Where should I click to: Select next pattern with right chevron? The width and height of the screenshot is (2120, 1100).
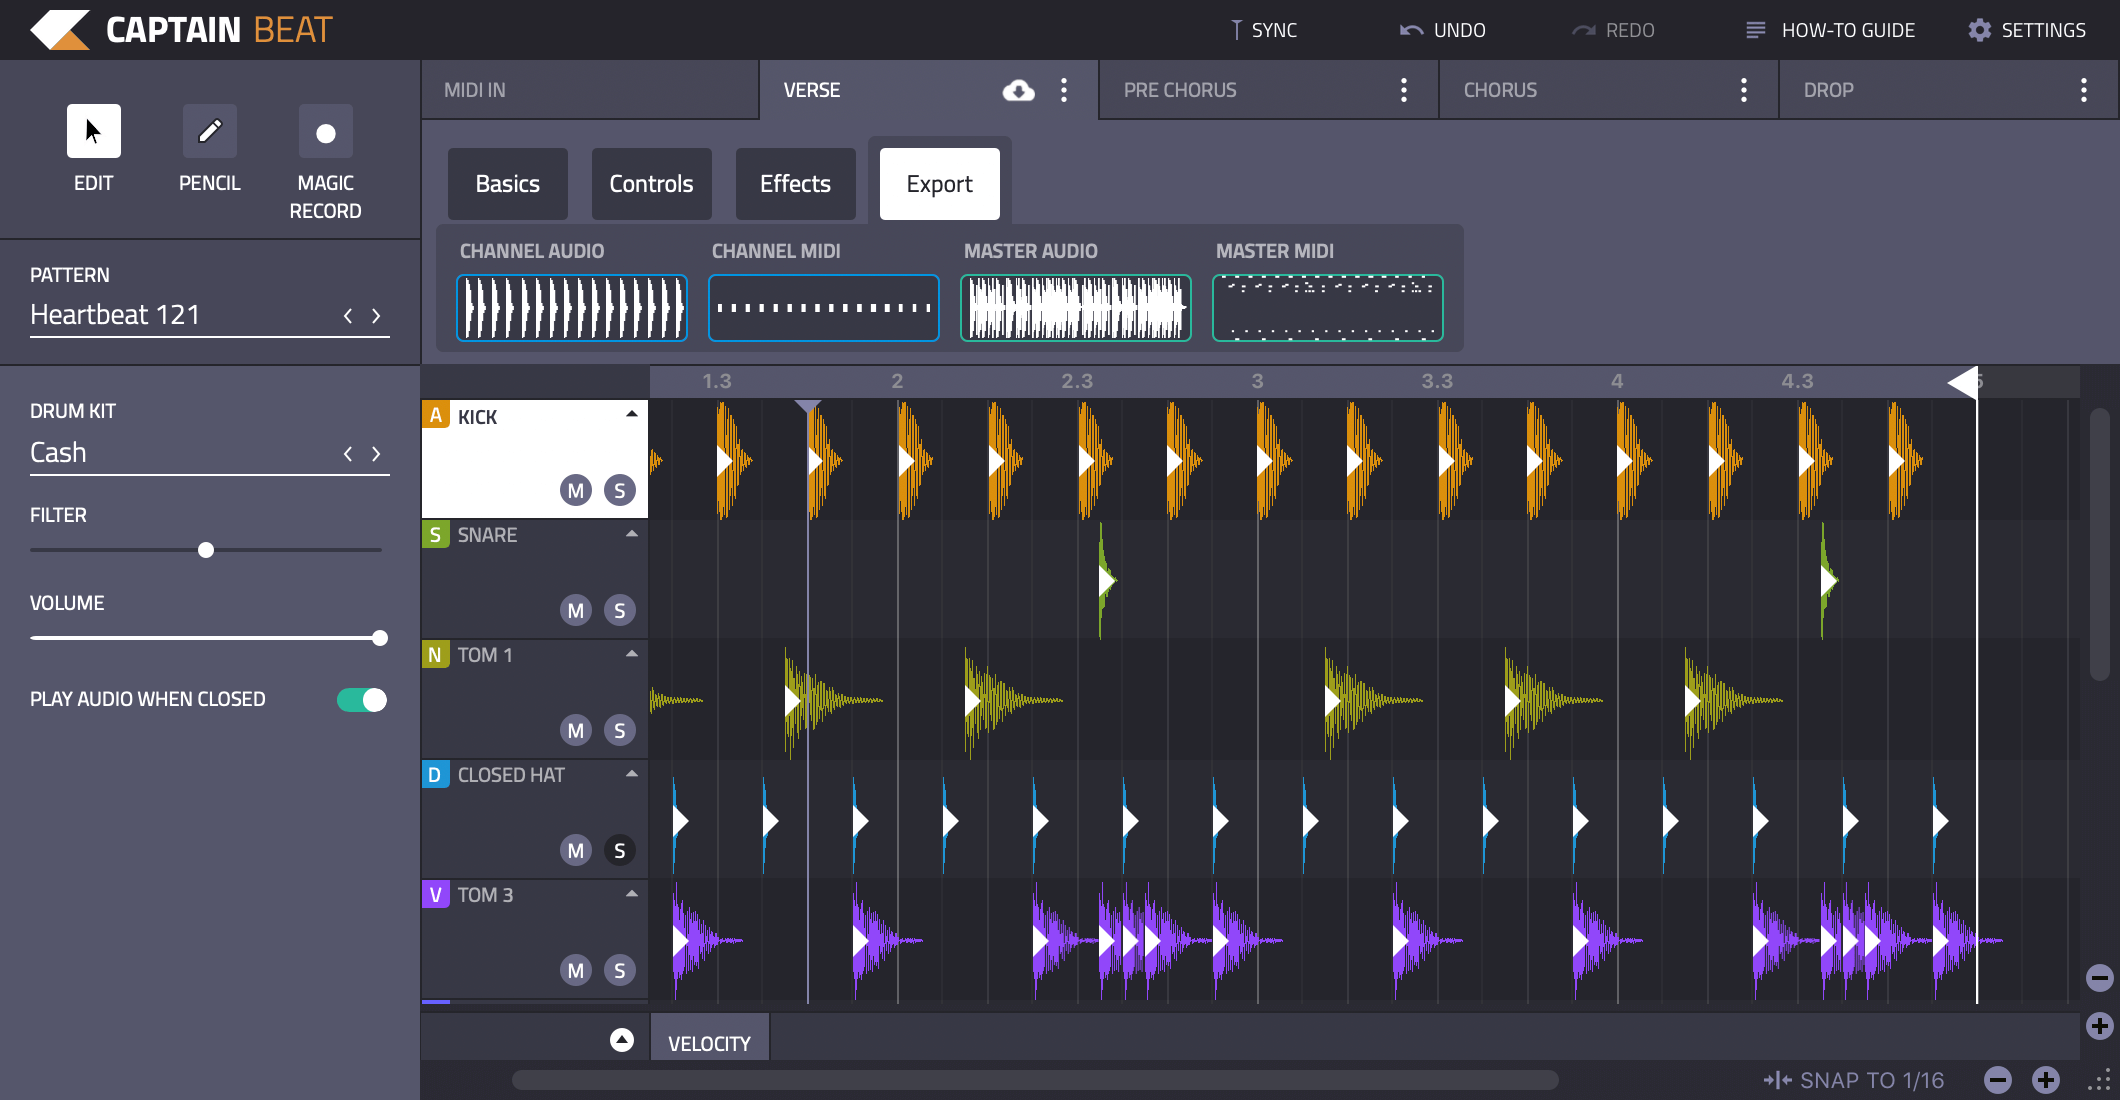pos(376,315)
